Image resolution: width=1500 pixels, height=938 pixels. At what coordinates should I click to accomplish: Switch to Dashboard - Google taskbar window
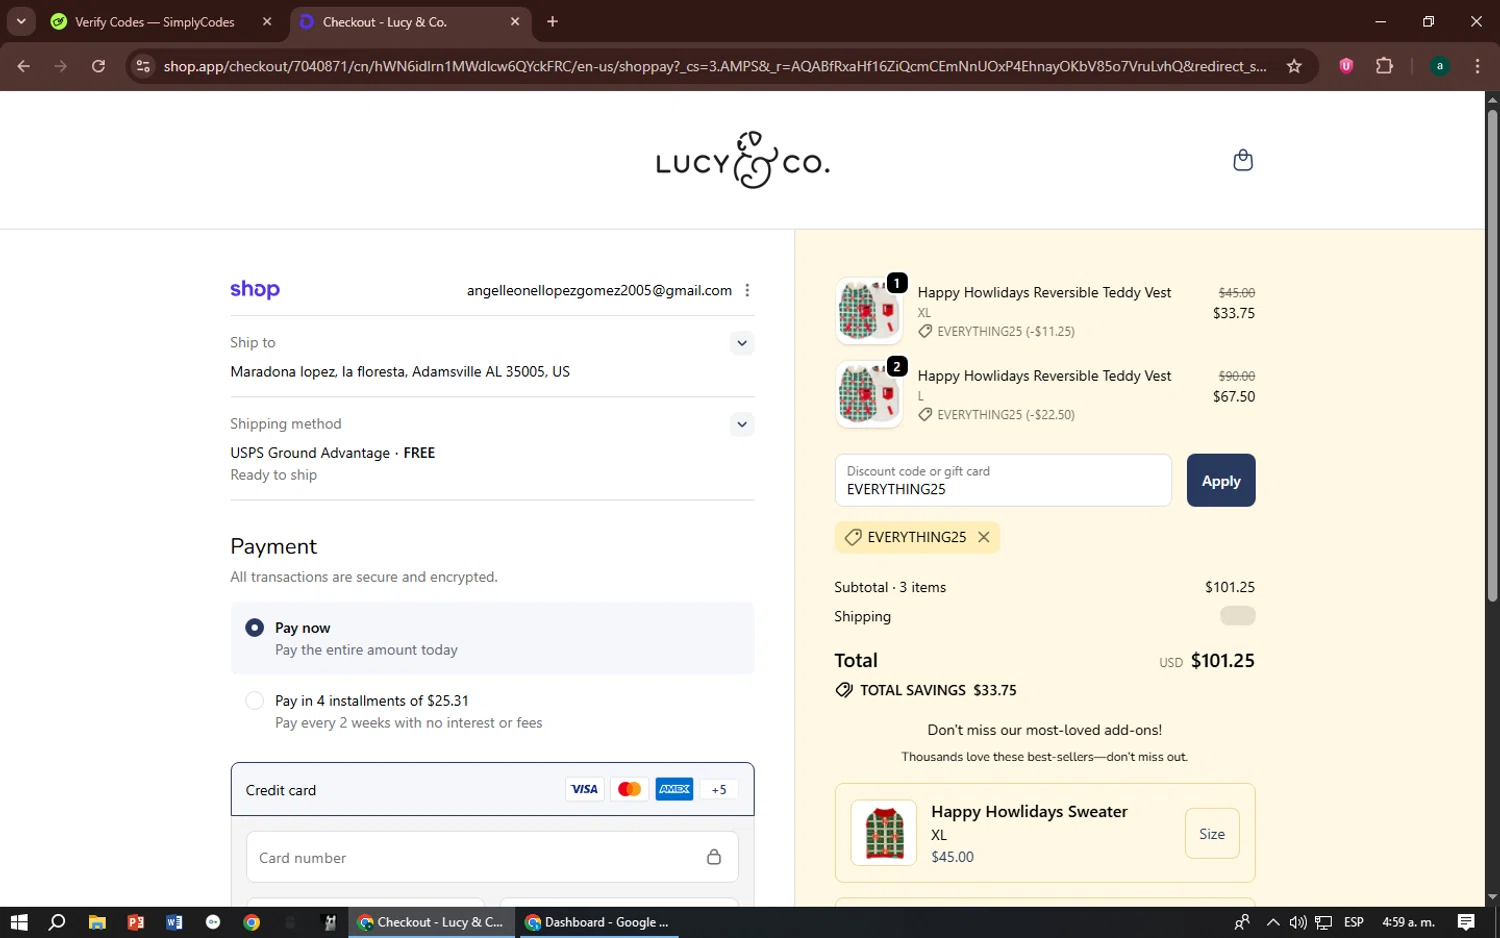click(x=597, y=922)
